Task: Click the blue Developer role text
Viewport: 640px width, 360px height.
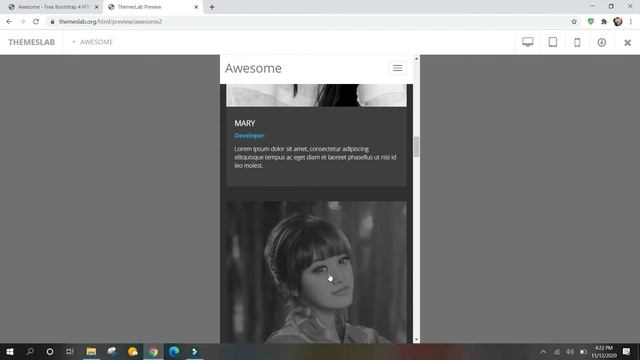Action: pyautogui.click(x=249, y=136)
